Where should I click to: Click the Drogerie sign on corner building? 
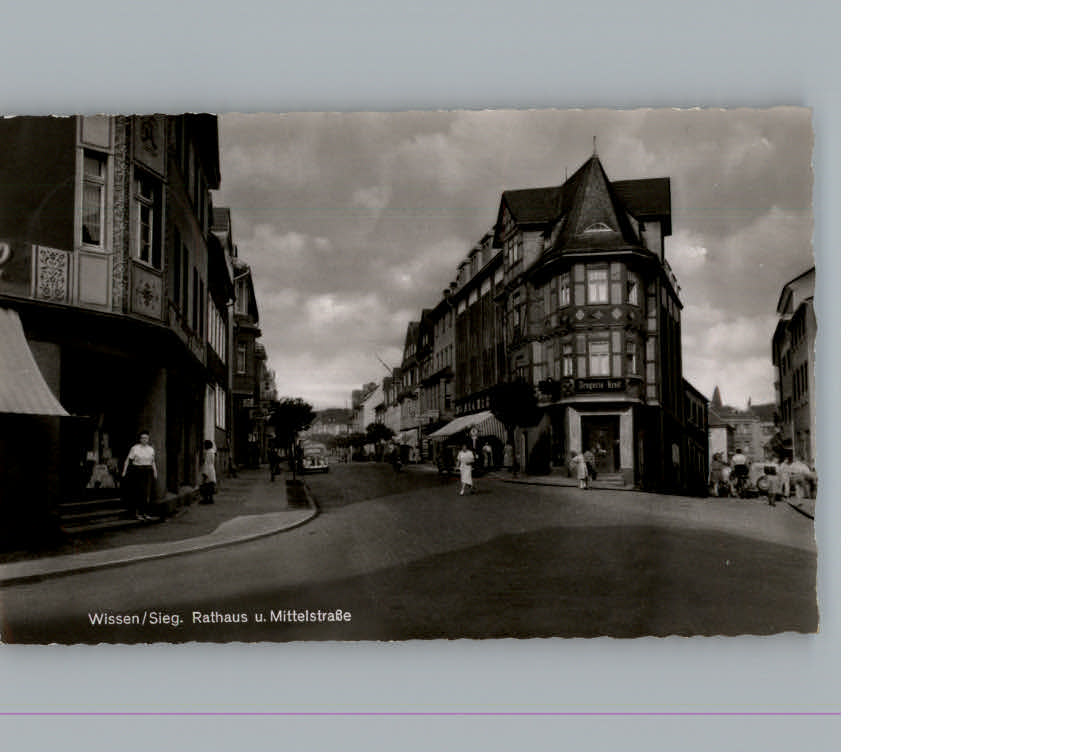click(x=598, y=385)
